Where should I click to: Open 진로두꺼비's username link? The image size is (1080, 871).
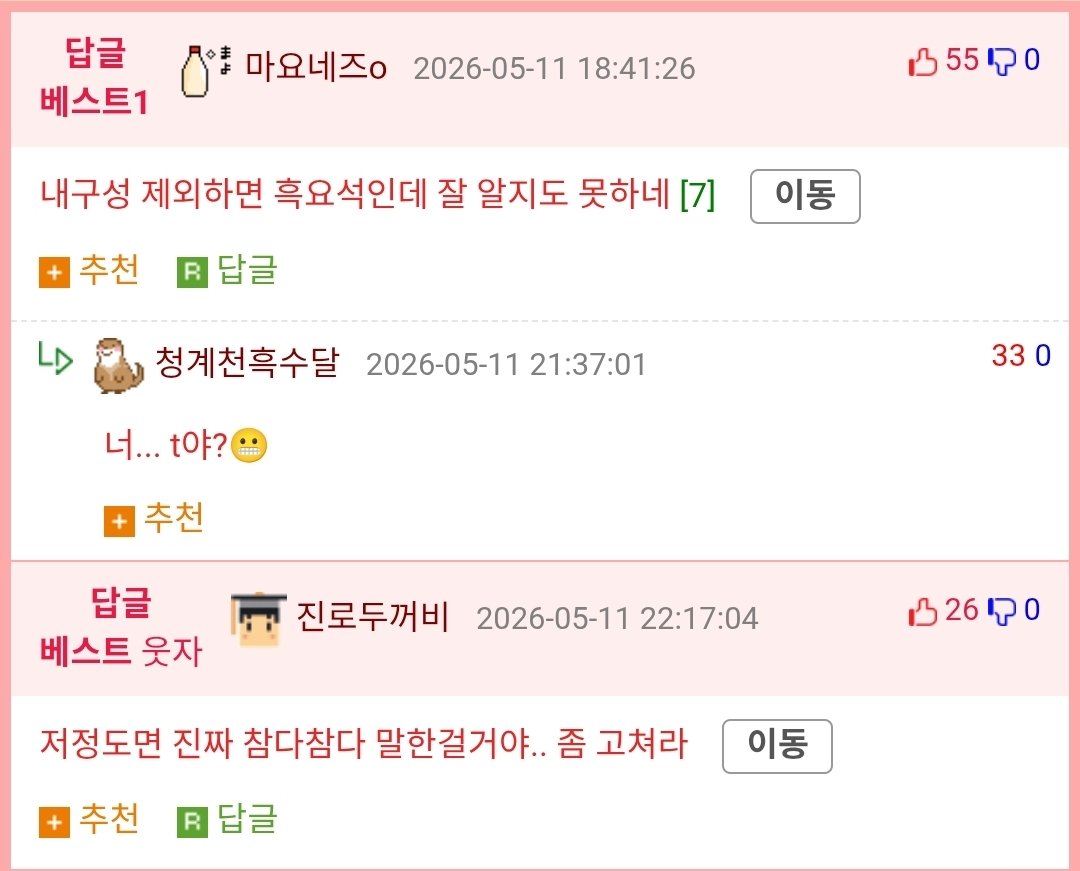coord(373,616)
